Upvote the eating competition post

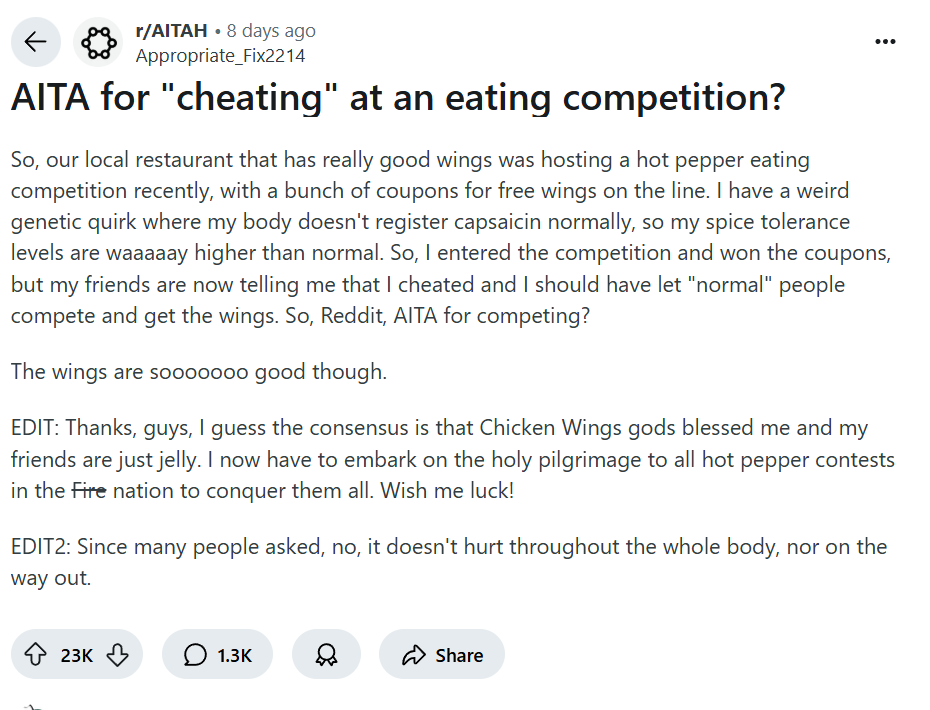[x=36, y=655]
